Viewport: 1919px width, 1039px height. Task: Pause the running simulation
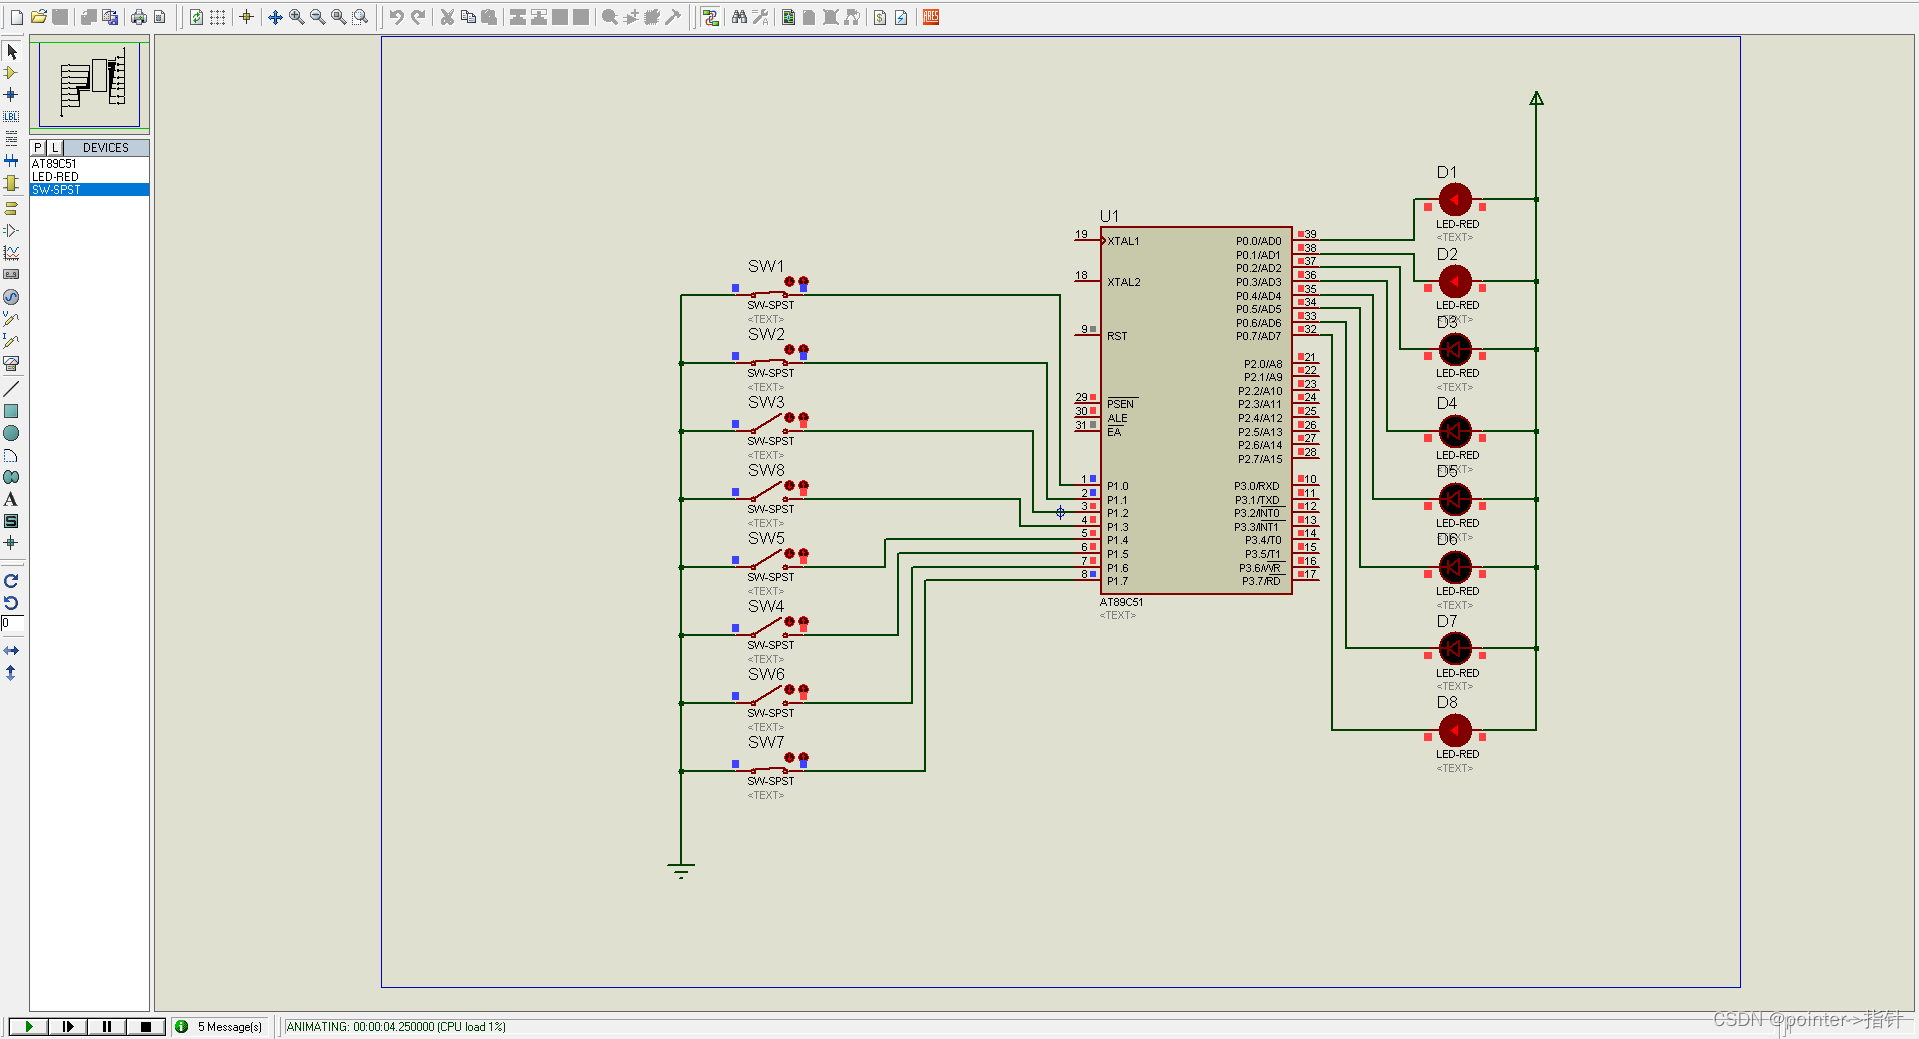[106, 1027]
